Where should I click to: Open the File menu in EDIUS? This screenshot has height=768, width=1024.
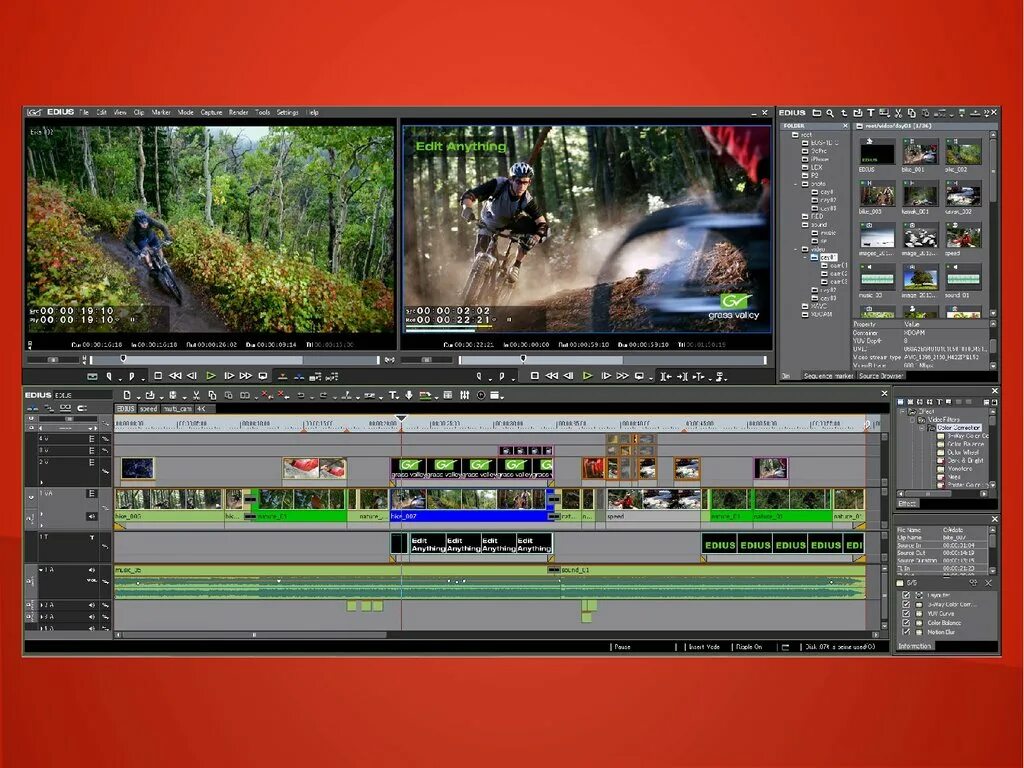[x=84, y=112]
